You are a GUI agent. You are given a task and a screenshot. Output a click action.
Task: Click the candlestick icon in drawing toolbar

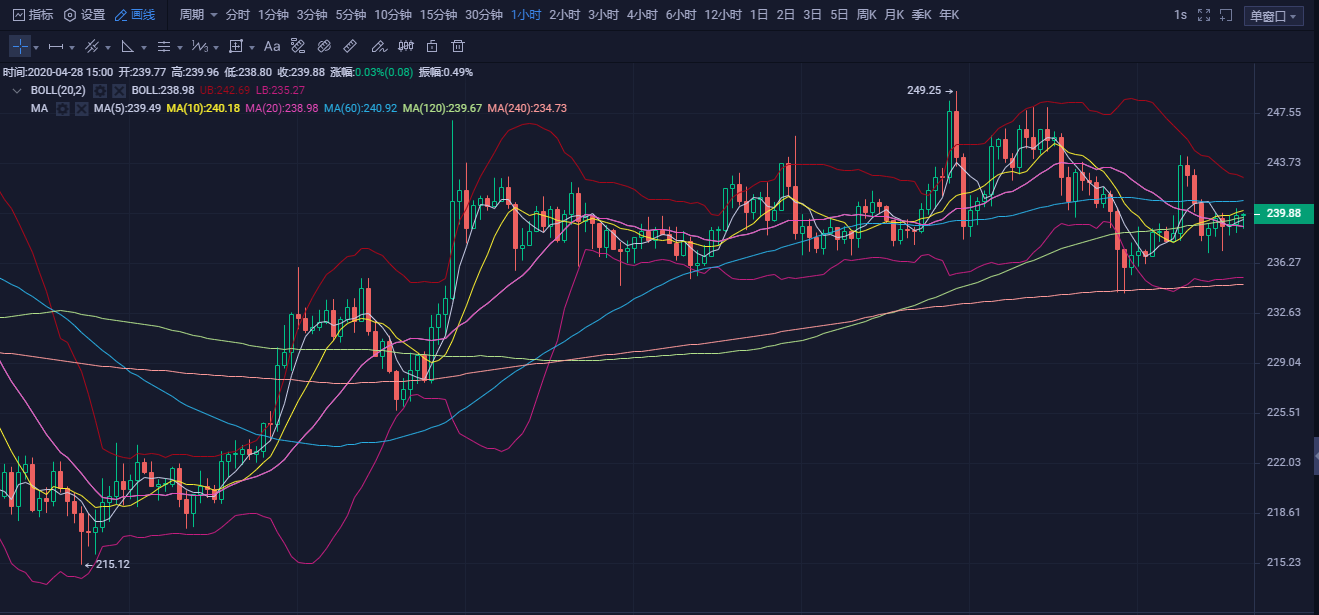click(x=405, y=46)
